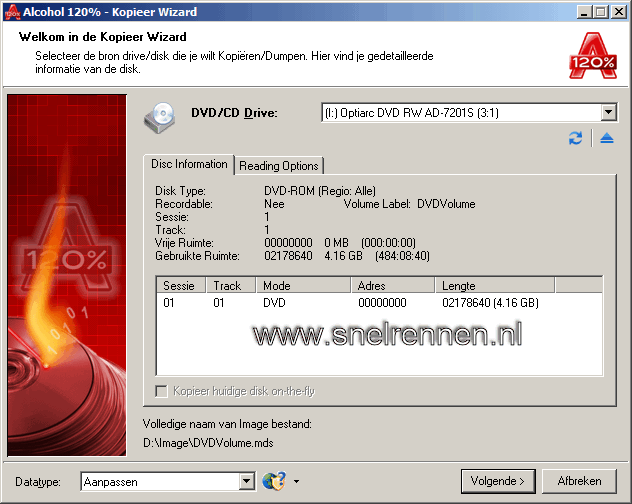Select the 02178640 (4.16 GB) length cell
This screenshot has width=632, height=504.
tap(490, 303)
